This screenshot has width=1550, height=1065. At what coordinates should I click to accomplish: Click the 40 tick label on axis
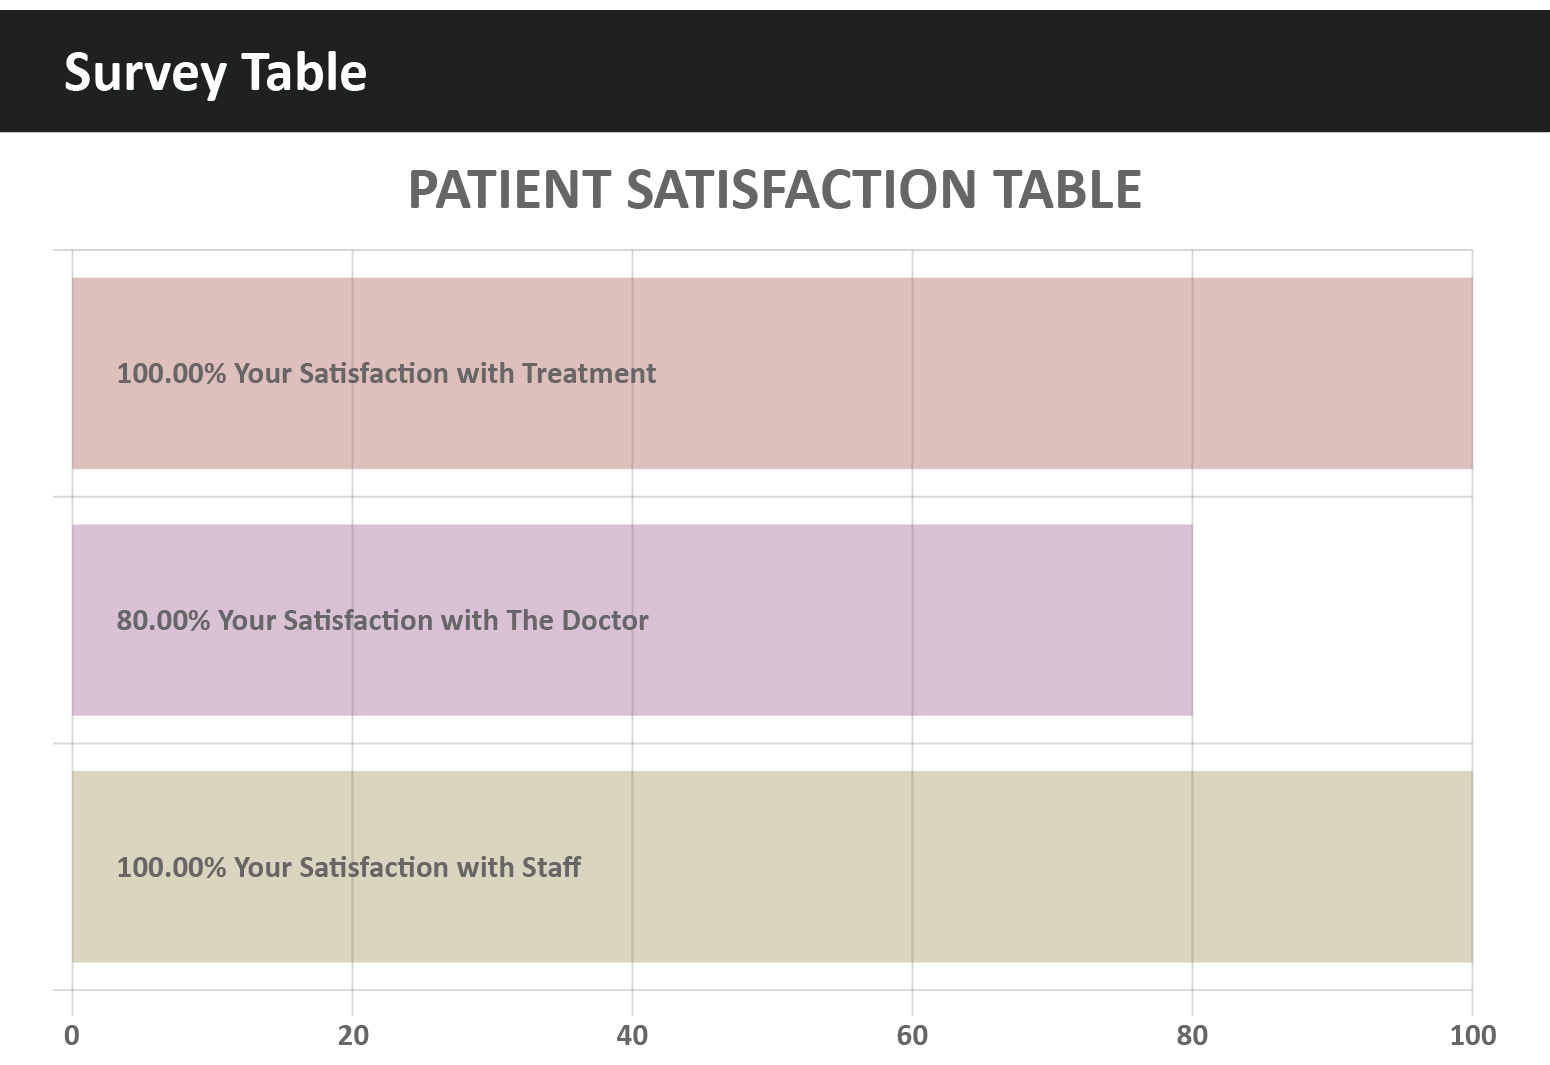click(632, 1035)
